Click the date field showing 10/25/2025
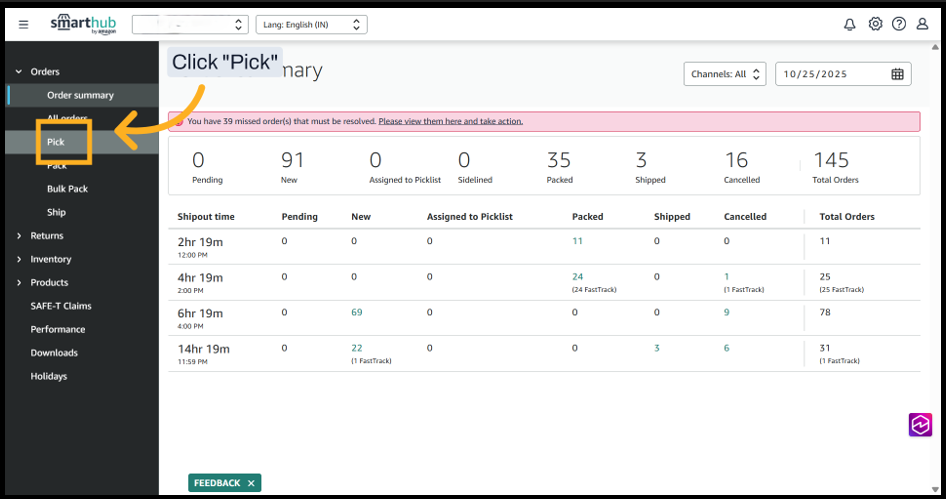Viewport: 946px width, 499px height. [830, 74]
